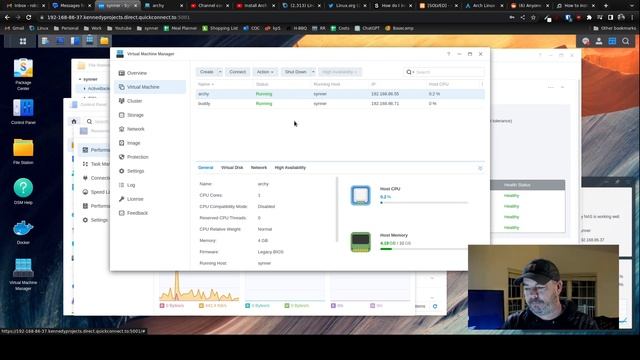Open a new browser tab
The height and width of the screenshot is (360, 640).
[x=606, y=6]
